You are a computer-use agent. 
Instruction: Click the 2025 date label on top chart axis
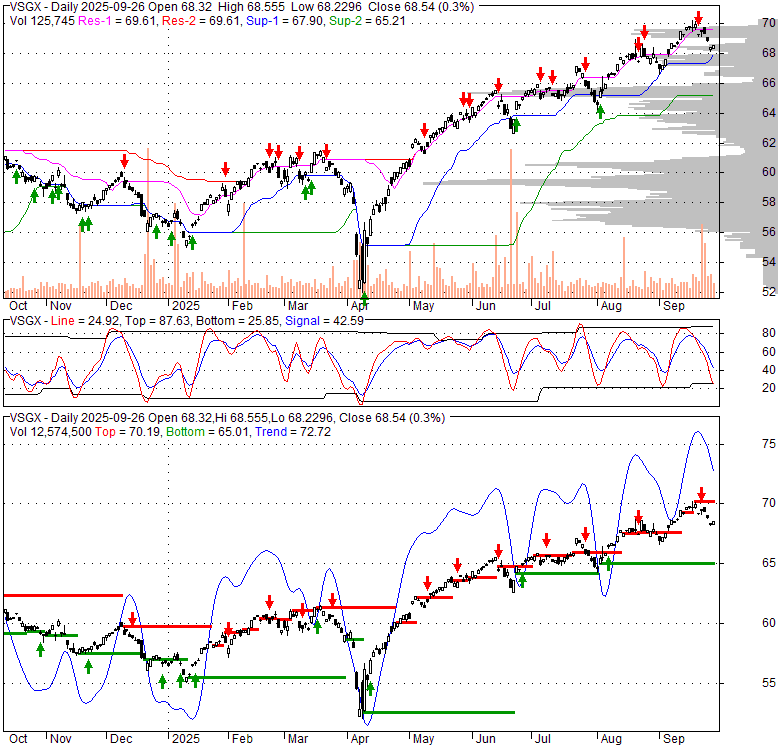point(186,306)
